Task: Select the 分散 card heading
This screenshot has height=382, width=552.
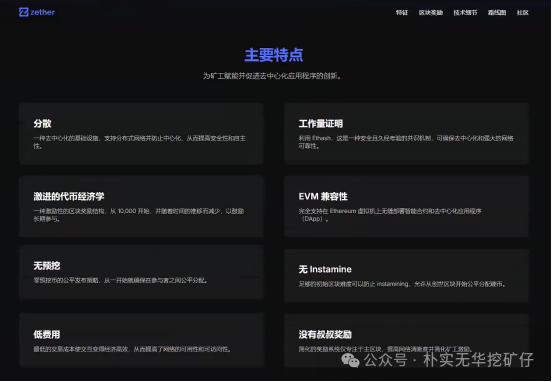Action: pos(43,124)
